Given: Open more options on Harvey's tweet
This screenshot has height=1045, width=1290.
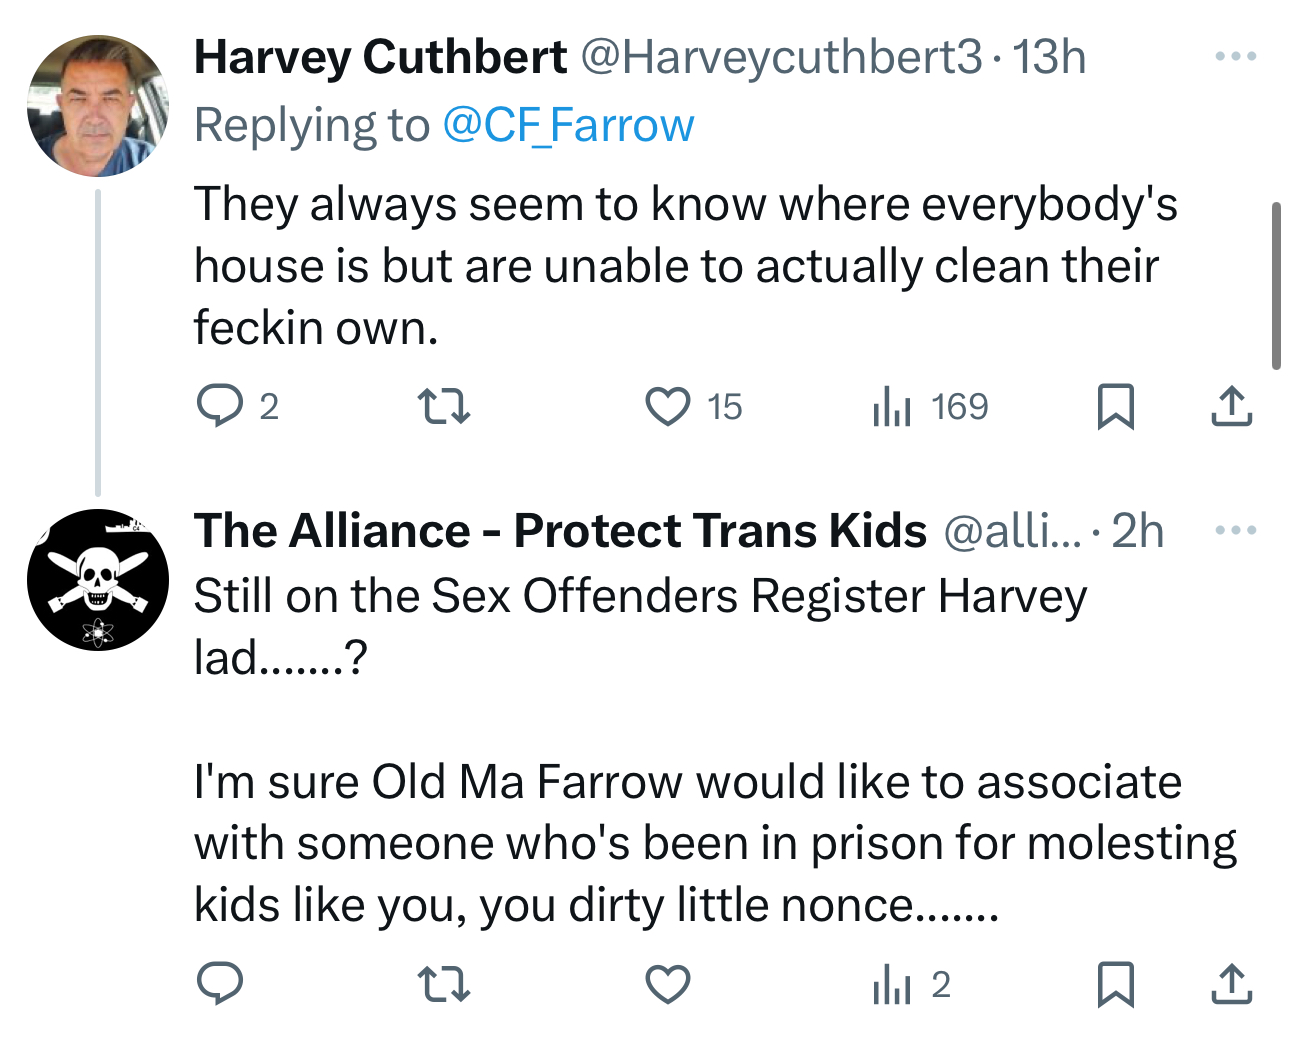Looking at the screenshot, I should 1235,57.
